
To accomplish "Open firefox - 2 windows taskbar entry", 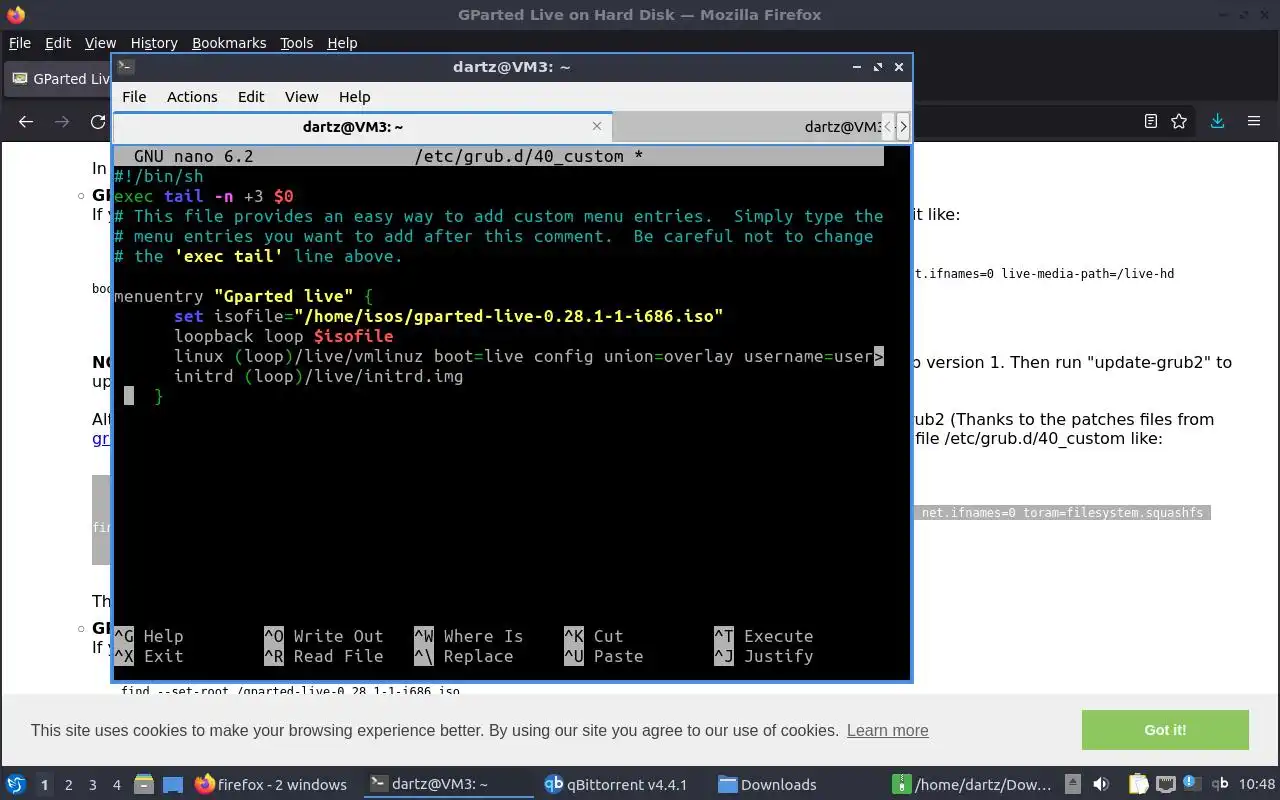I will pos(271,784).
